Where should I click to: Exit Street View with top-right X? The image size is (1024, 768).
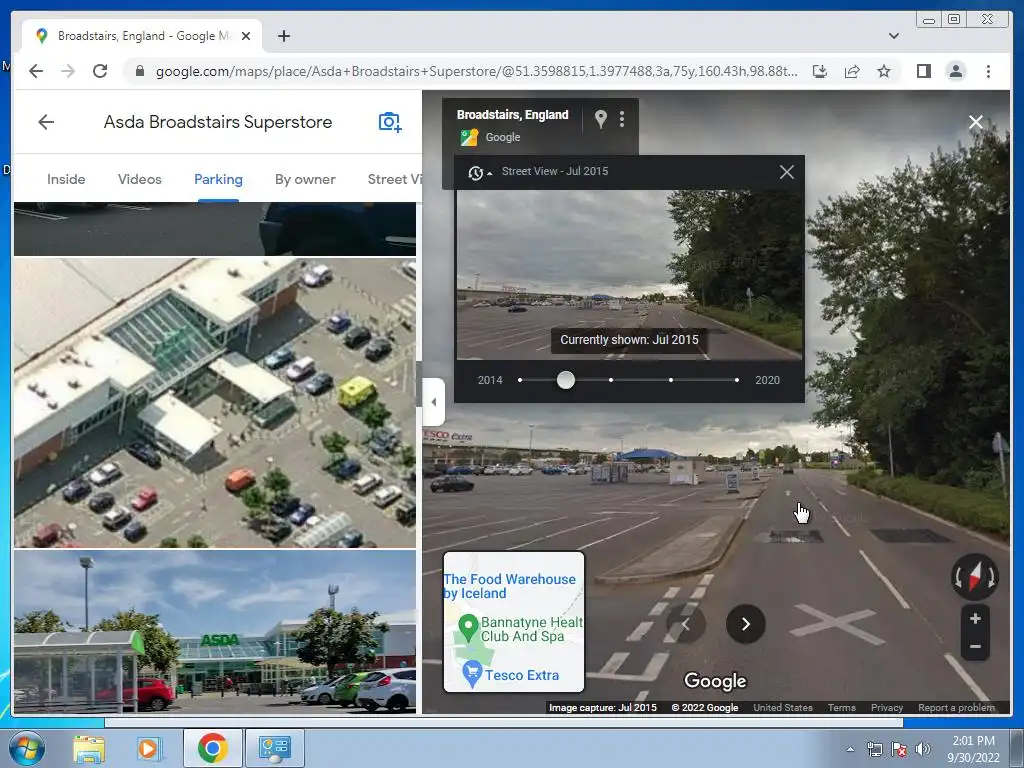coord(976,122)
